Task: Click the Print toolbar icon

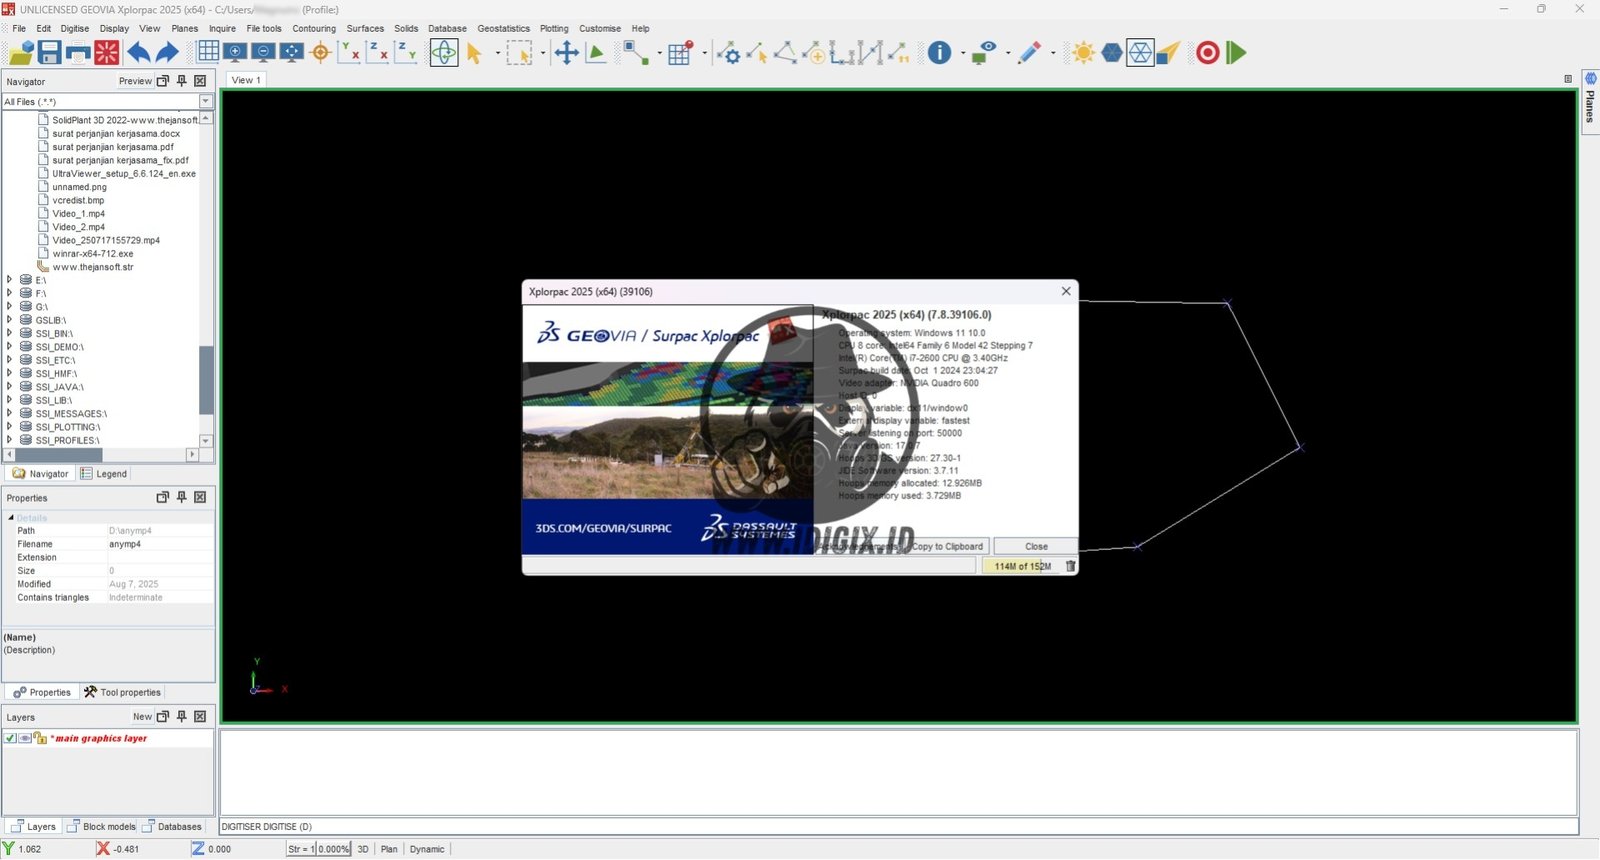Action: tap(78, 53)
